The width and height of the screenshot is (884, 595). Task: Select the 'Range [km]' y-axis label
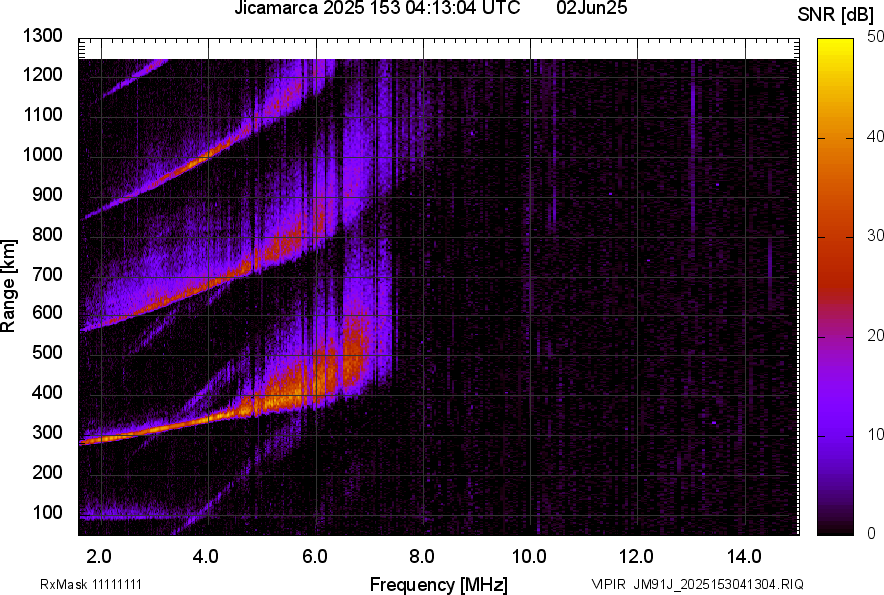[9, 287]
